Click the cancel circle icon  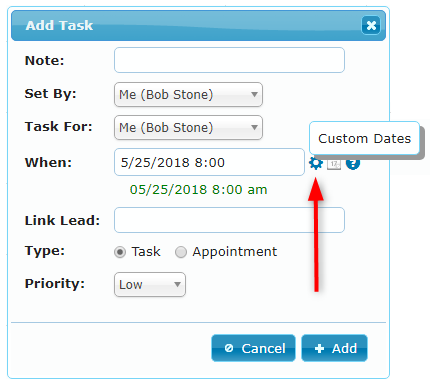[x=229, y=348]
